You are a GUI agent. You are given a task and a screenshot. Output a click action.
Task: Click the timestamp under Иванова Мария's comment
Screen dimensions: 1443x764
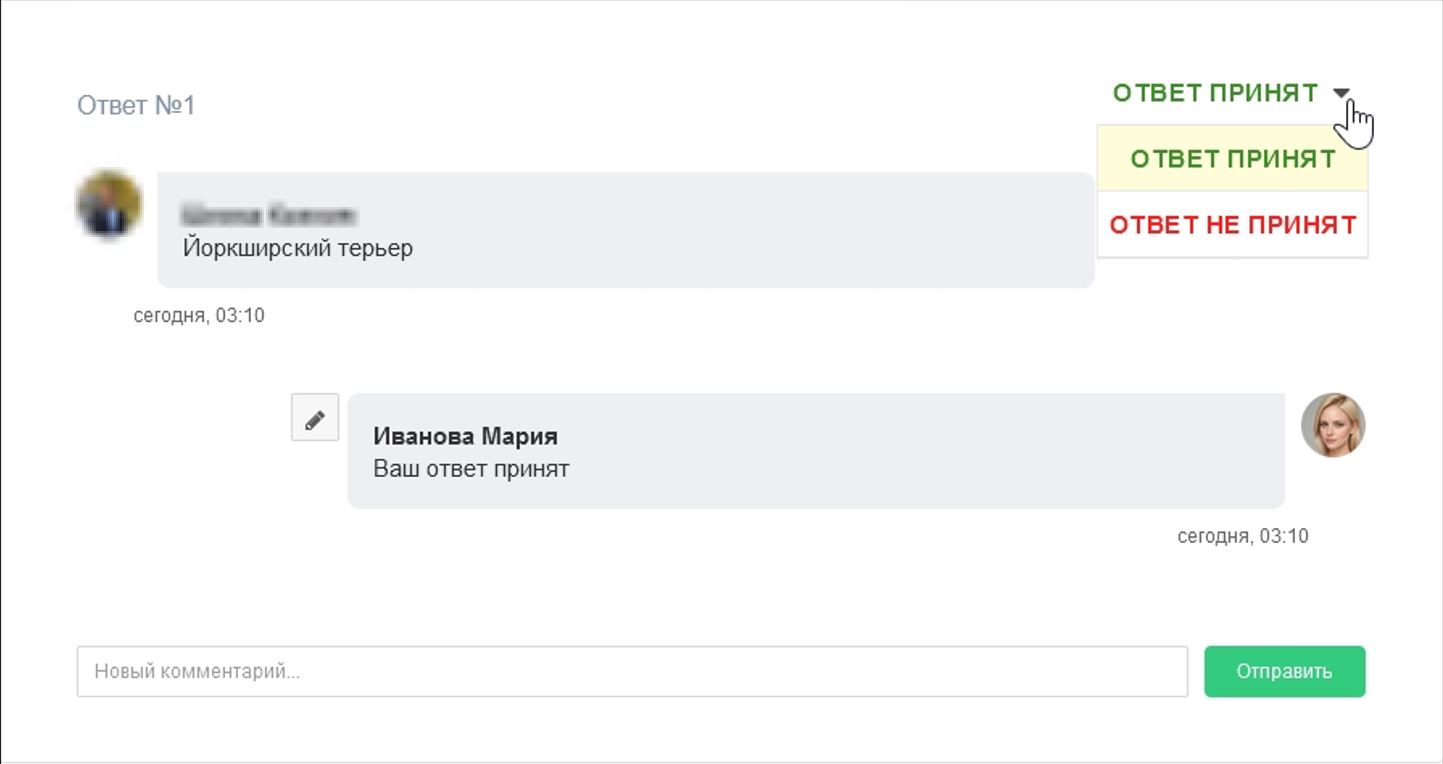pyautogui.click(x=1242, y=536)
